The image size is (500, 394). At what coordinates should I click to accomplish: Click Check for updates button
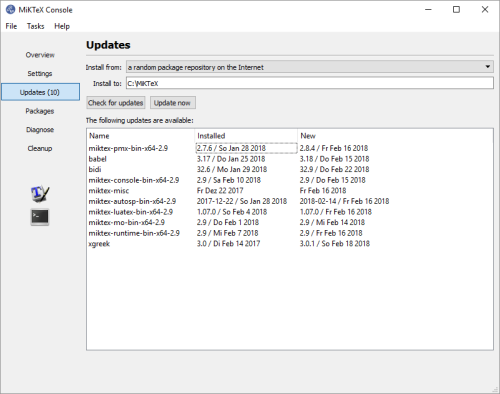point(116,103)
